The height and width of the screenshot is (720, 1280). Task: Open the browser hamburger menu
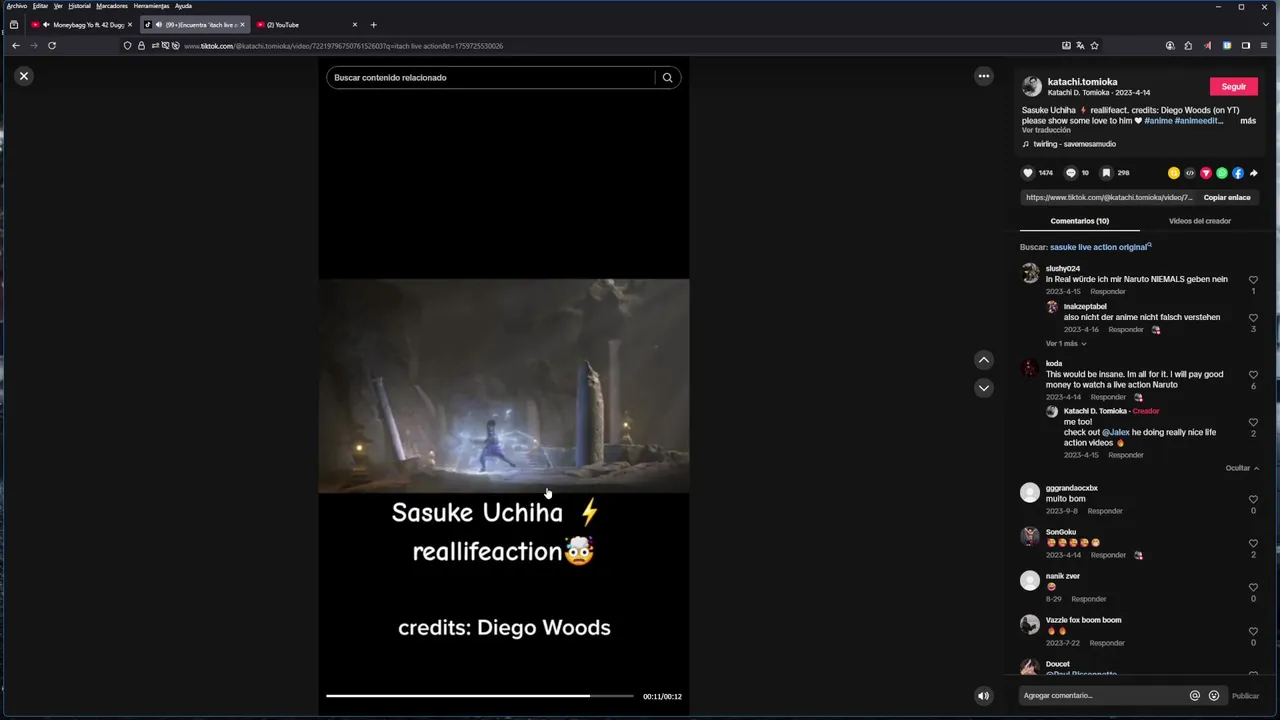click(1264, 46)
